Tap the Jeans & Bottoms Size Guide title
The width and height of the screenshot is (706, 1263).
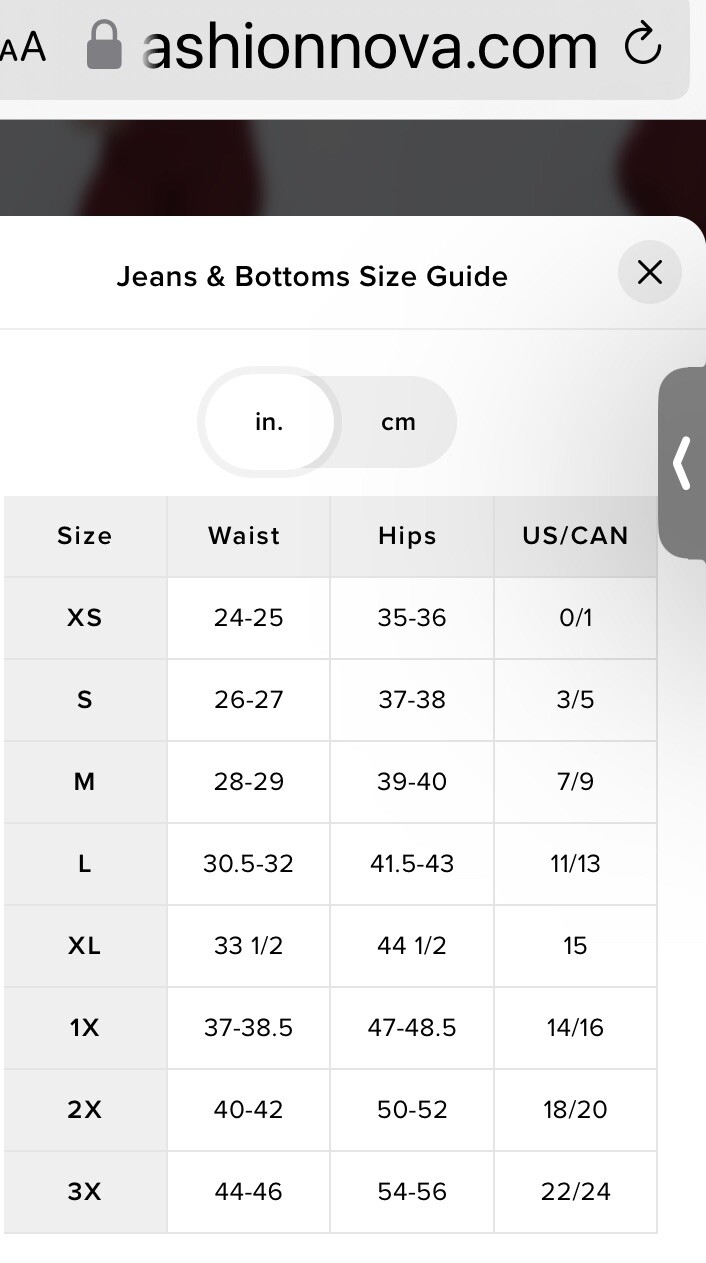point(312,276)
